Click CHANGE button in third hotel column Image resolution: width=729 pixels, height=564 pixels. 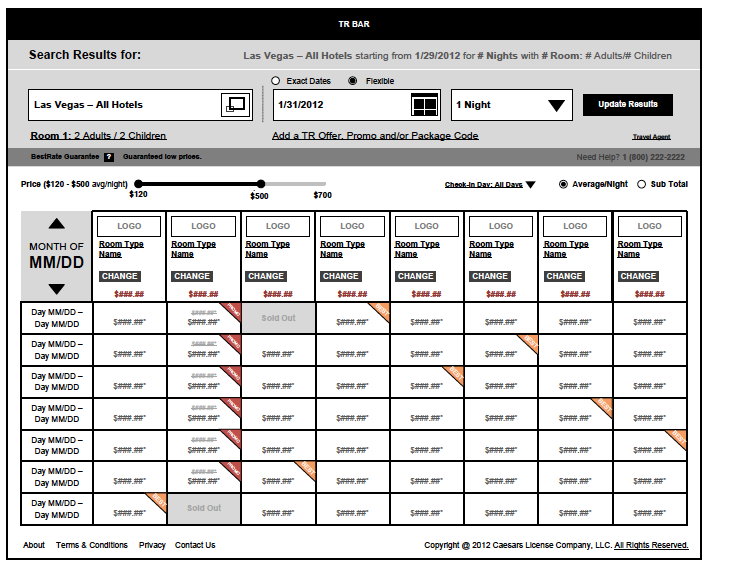pos(266,276)
